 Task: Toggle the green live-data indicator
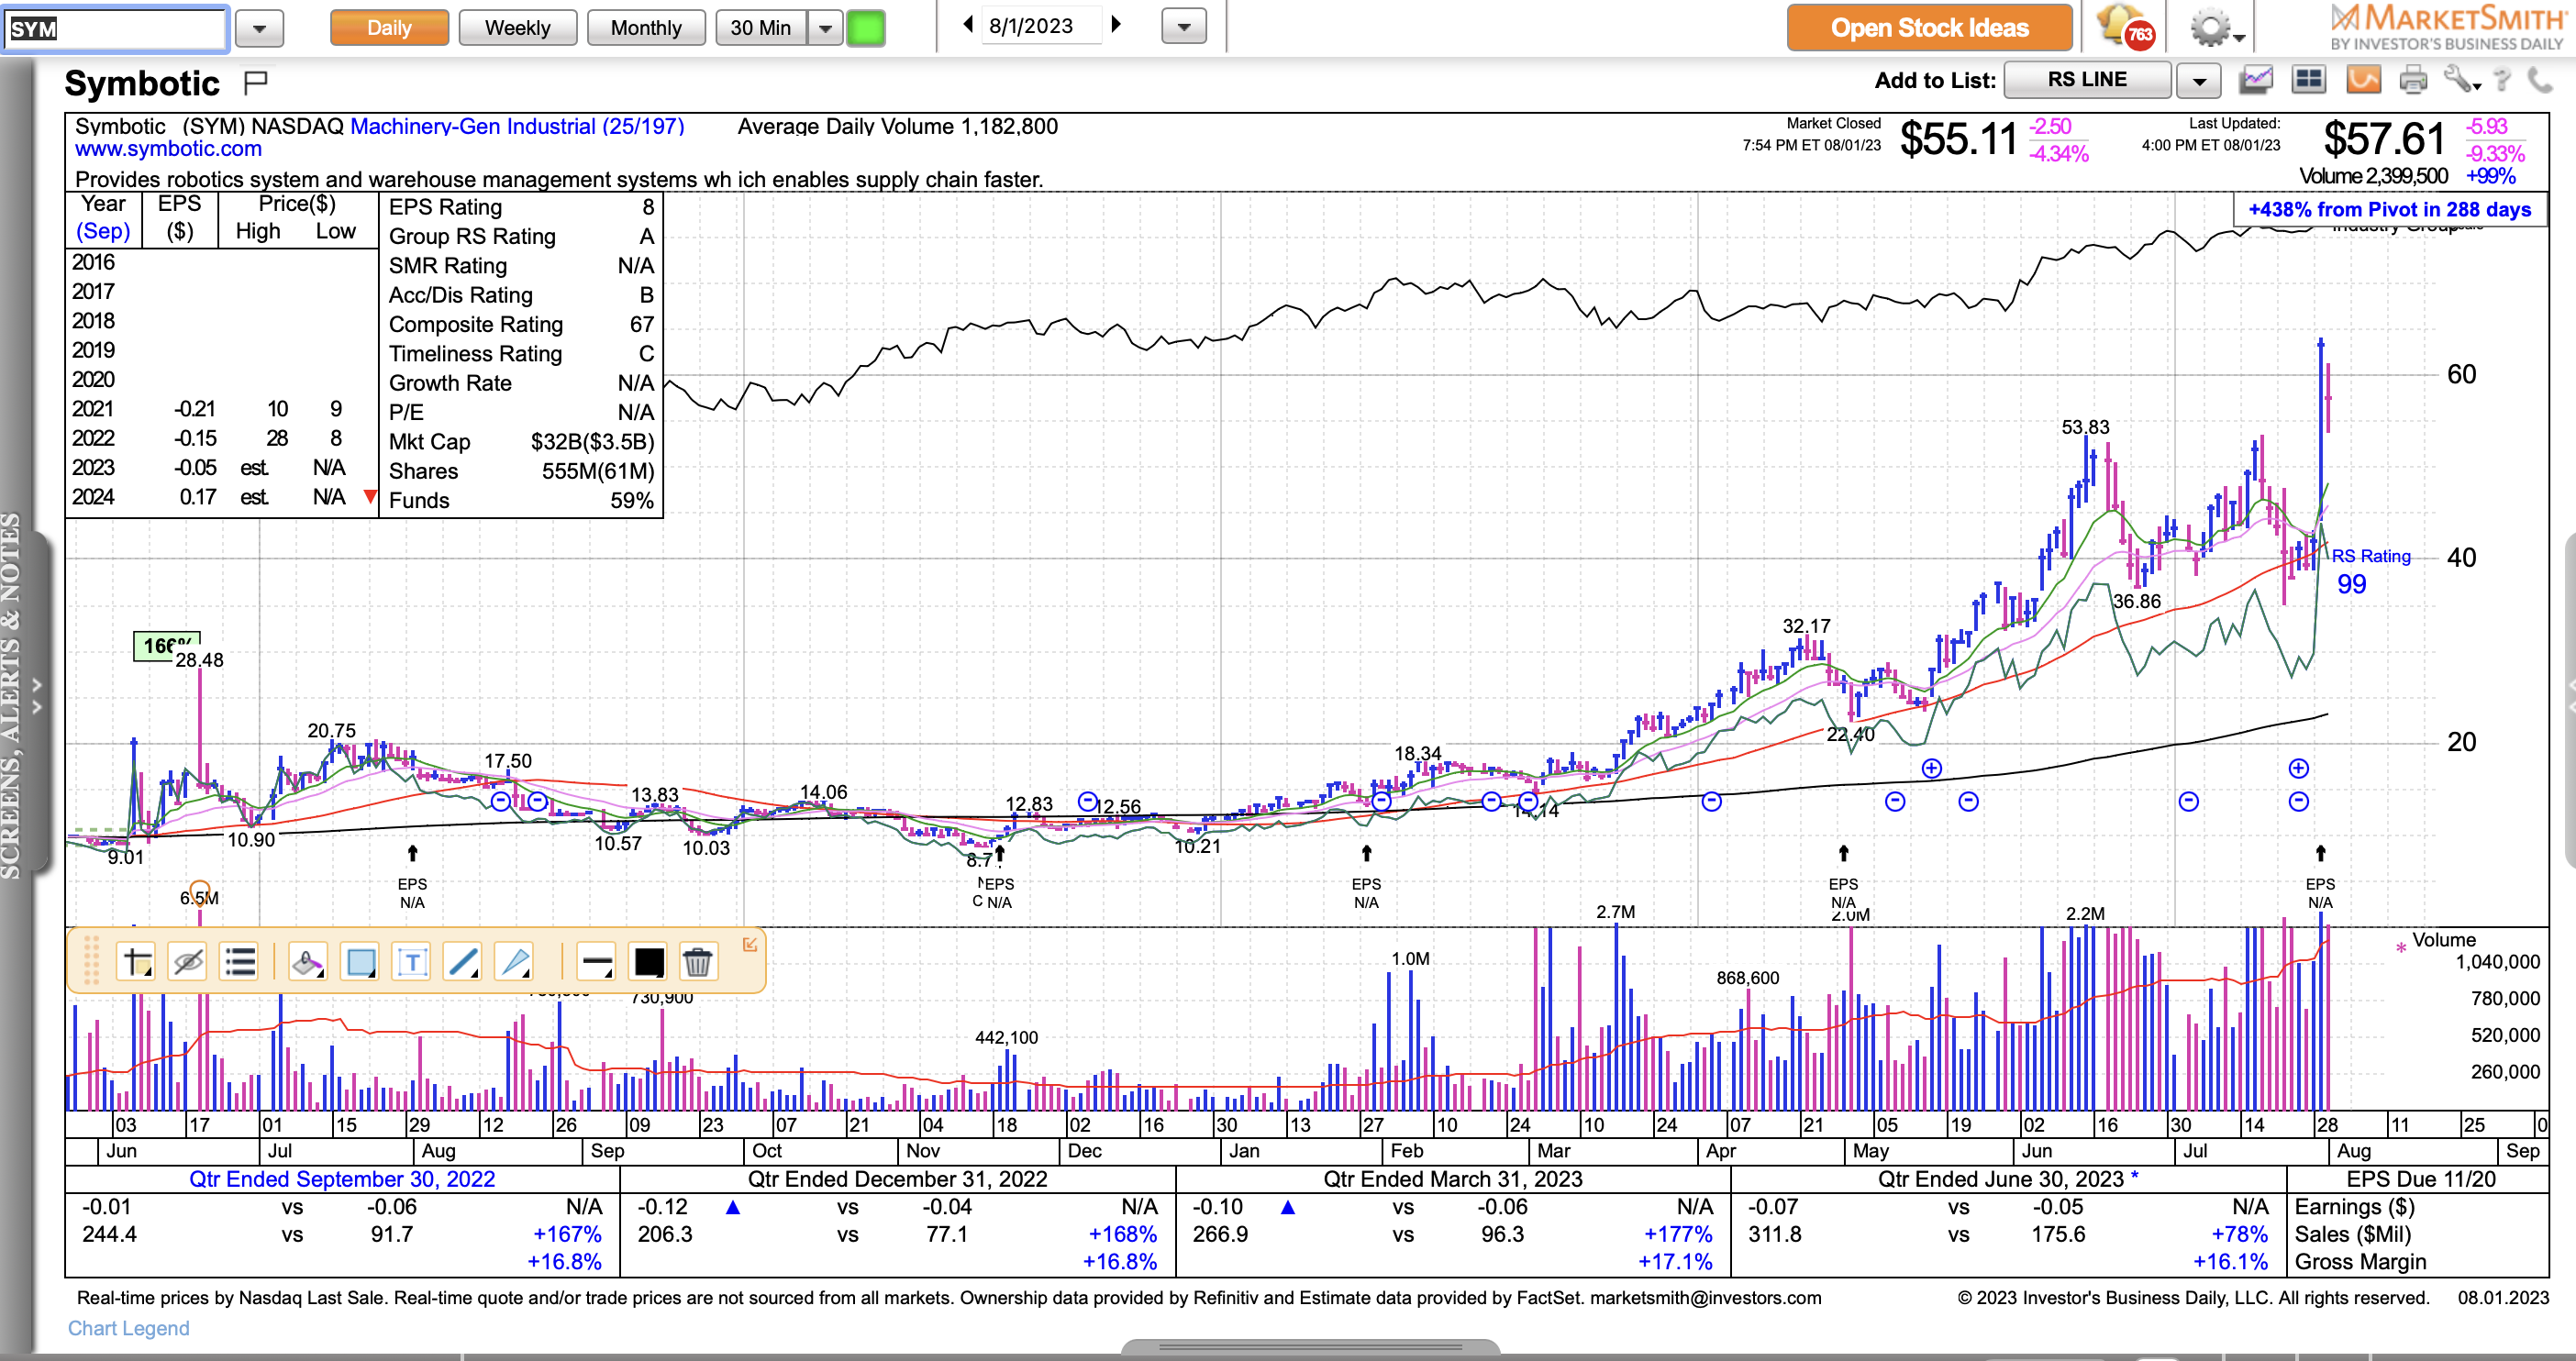[865, 28]
